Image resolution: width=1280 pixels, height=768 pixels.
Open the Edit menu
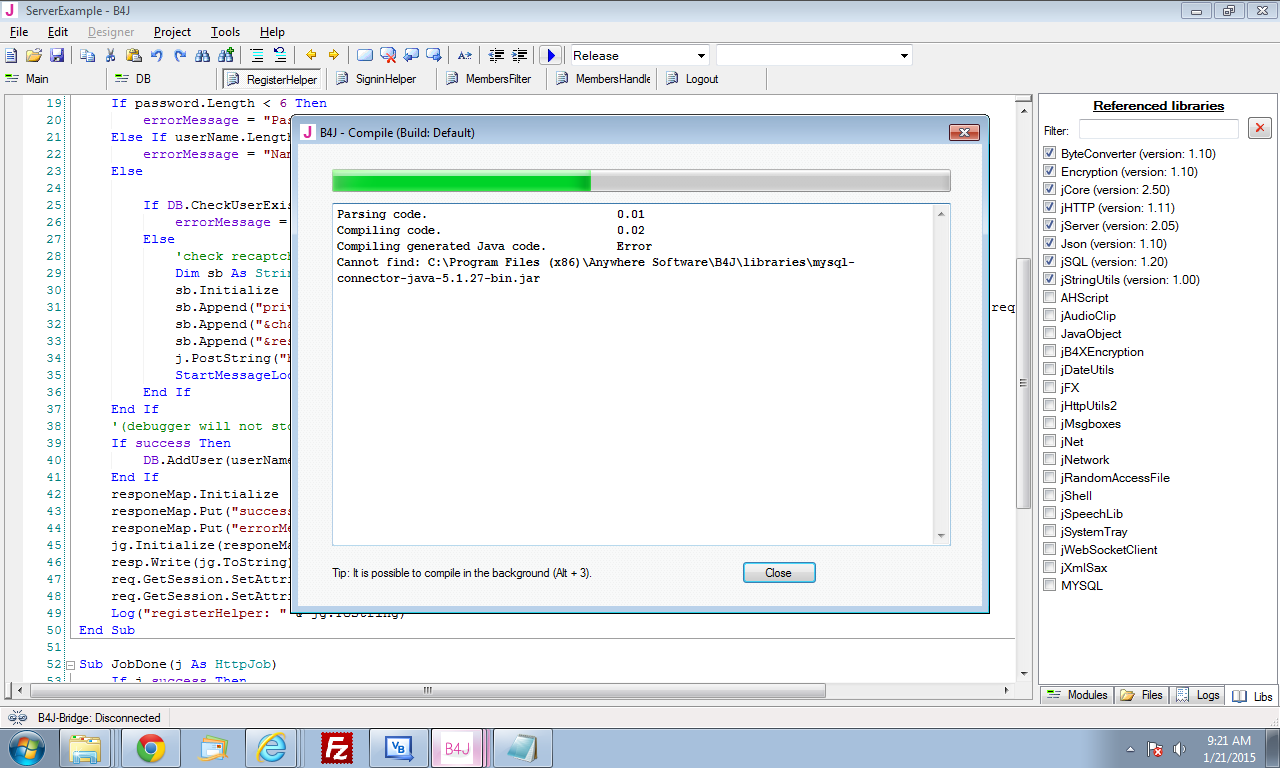[x=58, y=32]
